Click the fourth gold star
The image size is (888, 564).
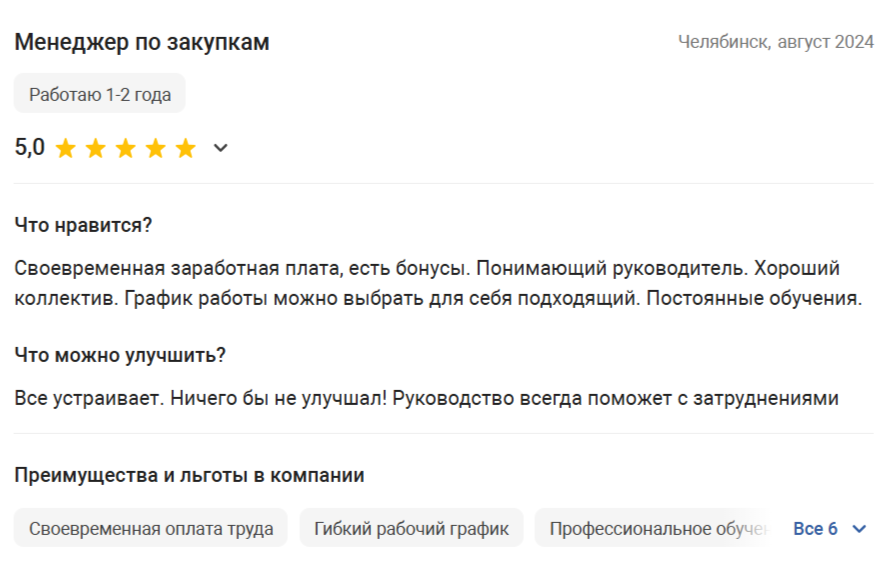coord(156,148)
